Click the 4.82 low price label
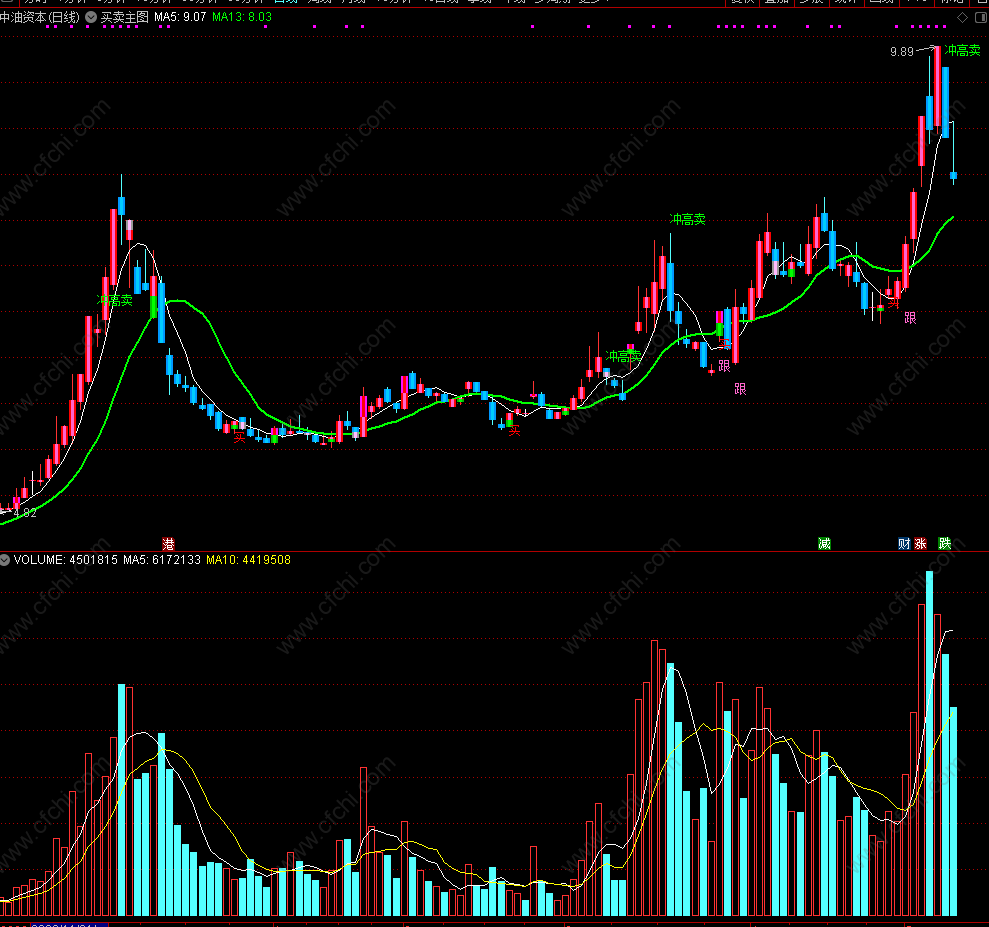The width and height of the screenshot is (989, 927). (25, 513)
